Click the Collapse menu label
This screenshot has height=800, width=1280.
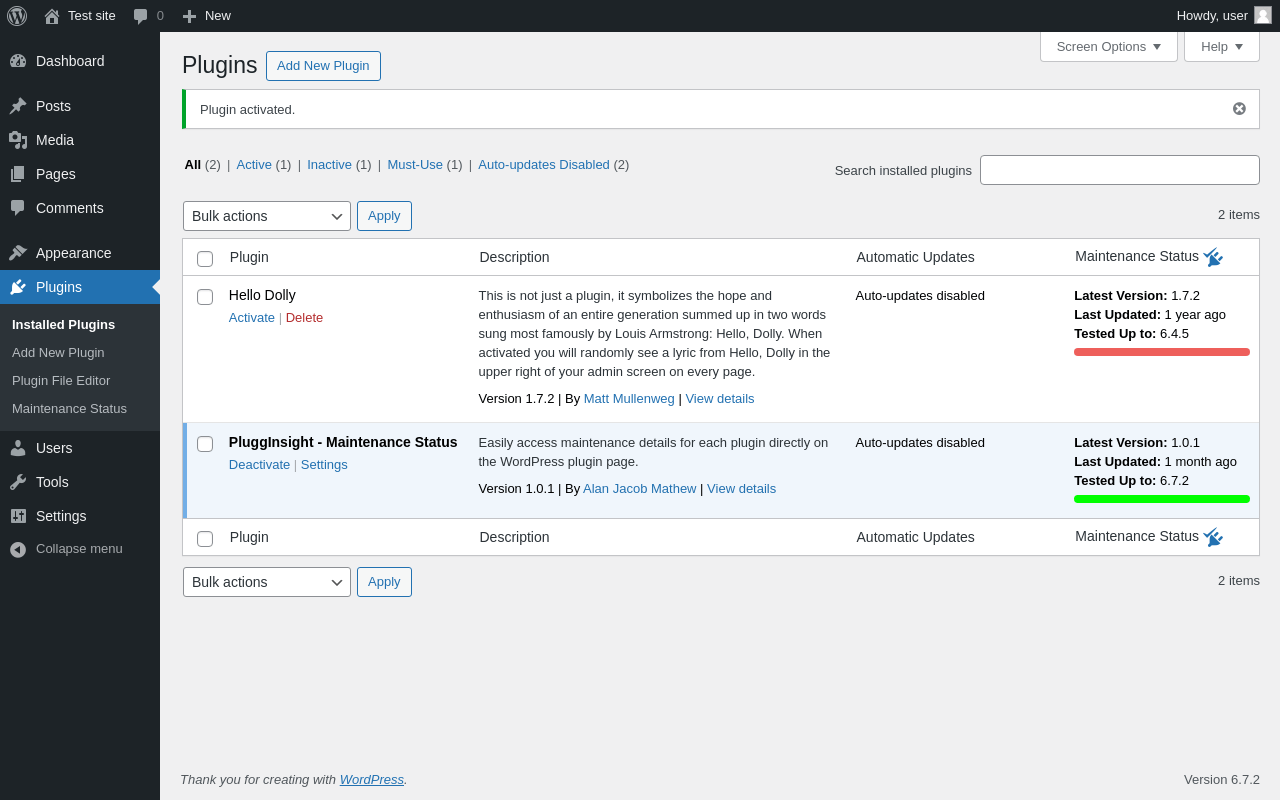[x=79, y=549]
